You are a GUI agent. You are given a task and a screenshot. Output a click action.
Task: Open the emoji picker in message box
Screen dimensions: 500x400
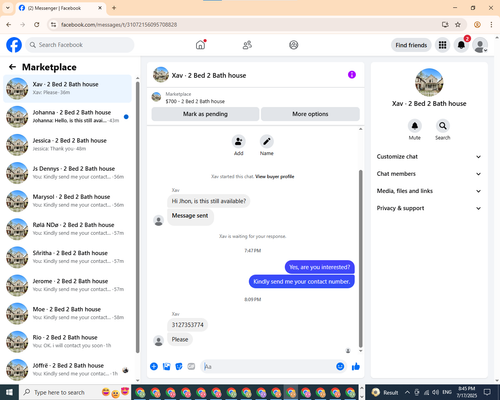coord(340,367)
